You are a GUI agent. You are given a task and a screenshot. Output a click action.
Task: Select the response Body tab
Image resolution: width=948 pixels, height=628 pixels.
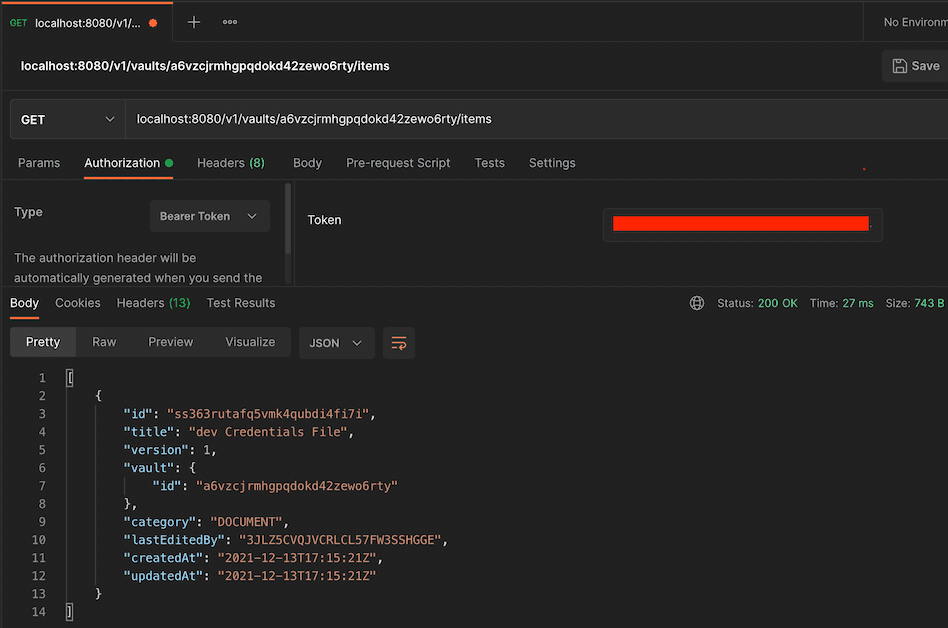pos(24,303)
